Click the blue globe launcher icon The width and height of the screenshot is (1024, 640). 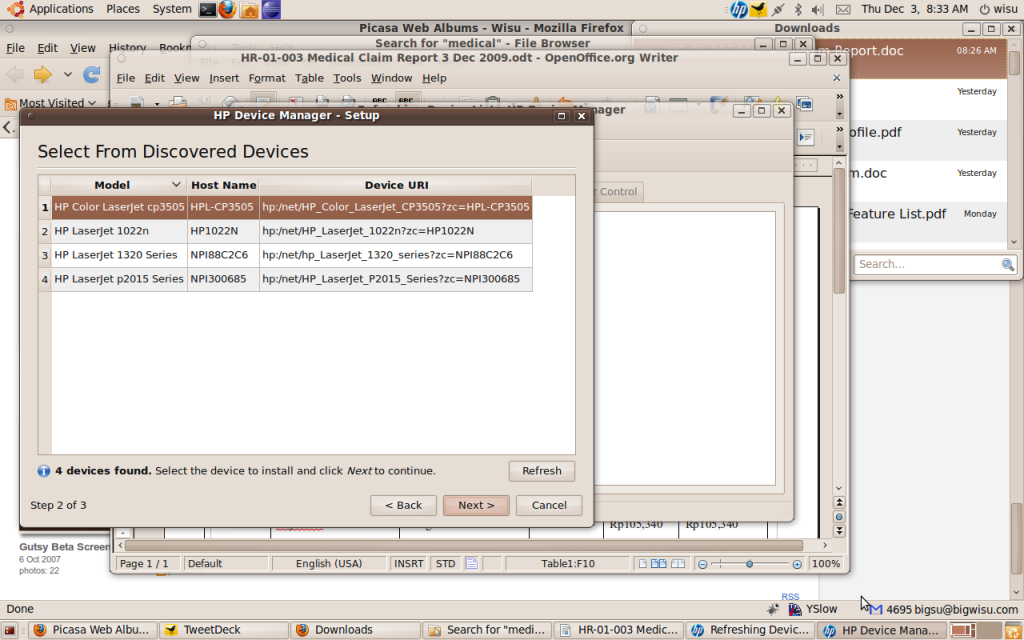click(270, 9)
